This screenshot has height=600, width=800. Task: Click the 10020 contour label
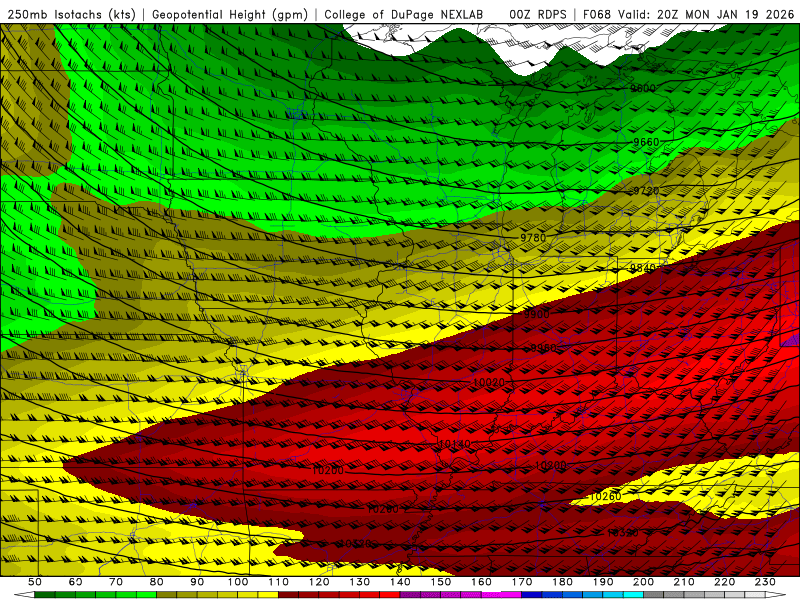pyautogui.click(x=489, y=382)
